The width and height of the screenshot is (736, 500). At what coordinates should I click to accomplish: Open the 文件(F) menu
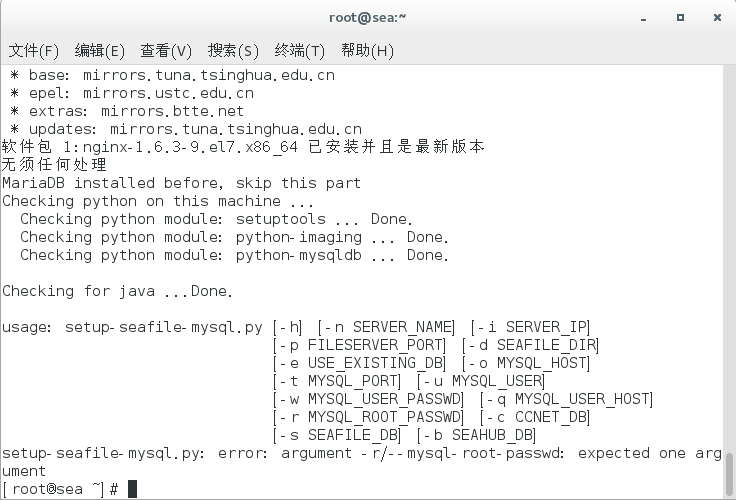[x=33, y=50]
